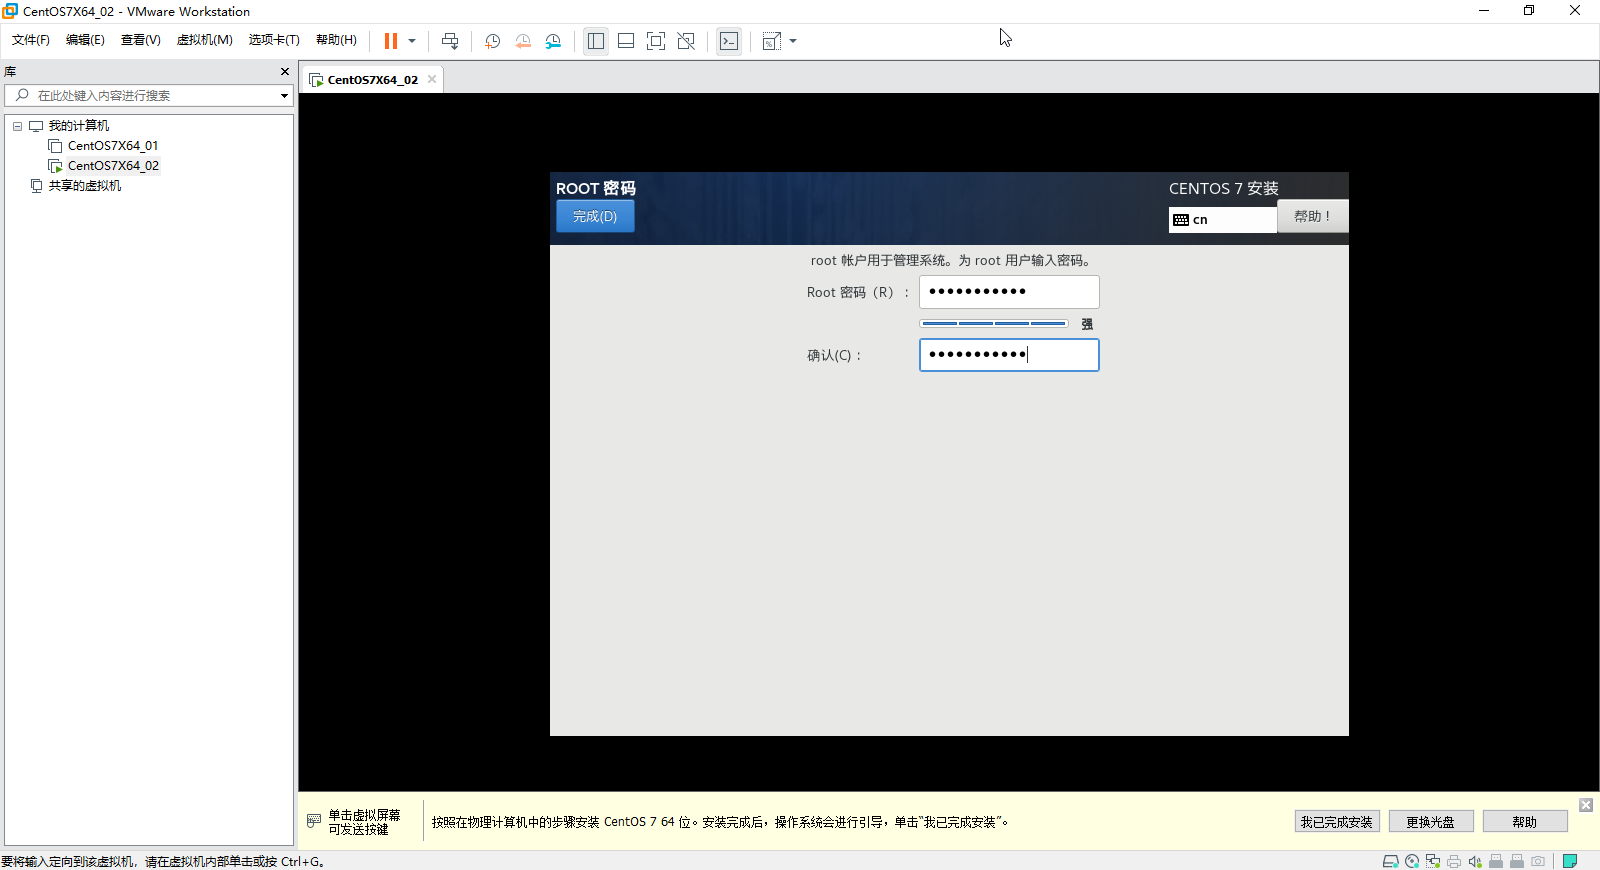1600x870 pixels.
Task: Click the cn keyboard layout indicator
Action: (1222, 219)
